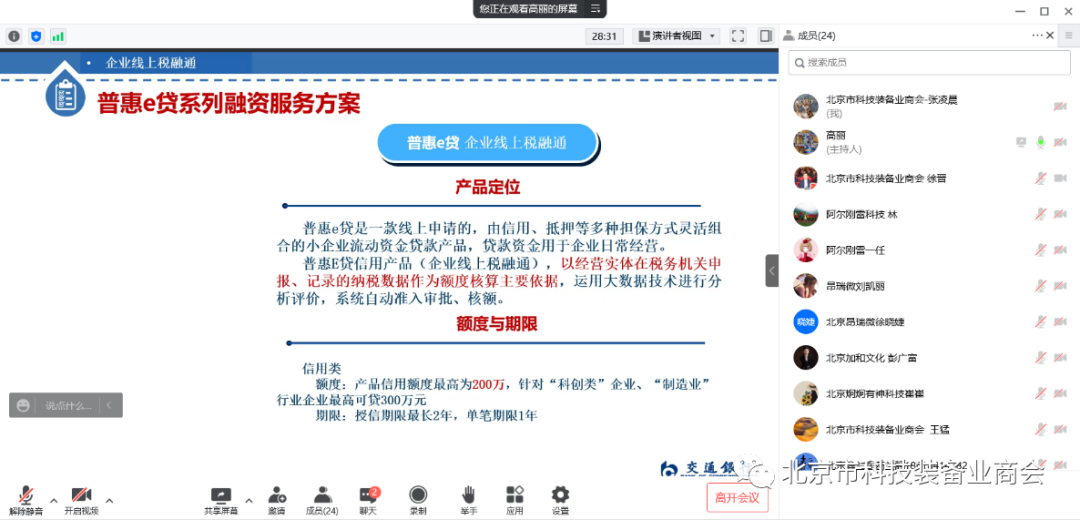The width and height of the screenshot is (1080, 520).
Task: Click the 说点什么 quick chat input
Action: 68,406
